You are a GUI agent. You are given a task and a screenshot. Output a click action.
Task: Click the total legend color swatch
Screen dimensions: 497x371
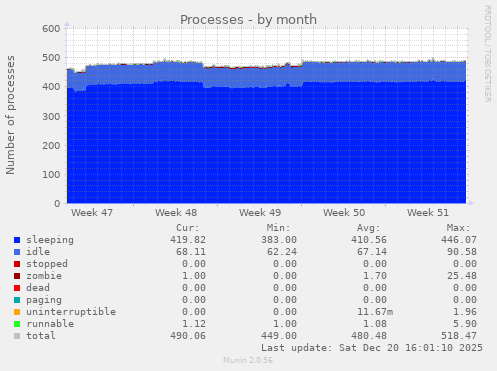click(17, 336)
